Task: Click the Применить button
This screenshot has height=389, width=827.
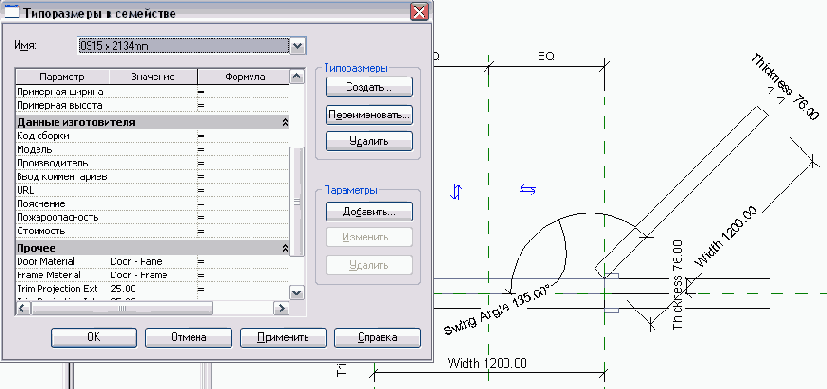Action: point(283,338)
